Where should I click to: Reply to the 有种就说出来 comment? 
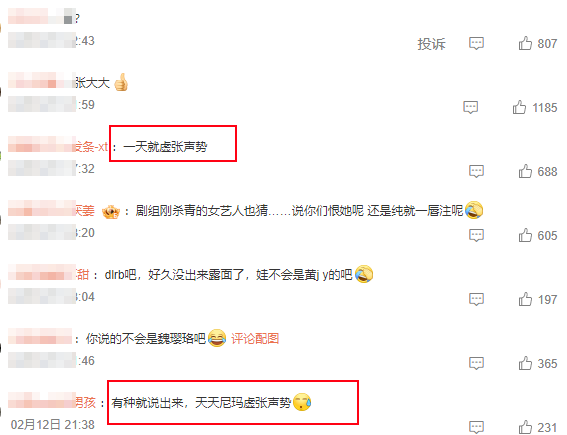(x=476, y=427)
